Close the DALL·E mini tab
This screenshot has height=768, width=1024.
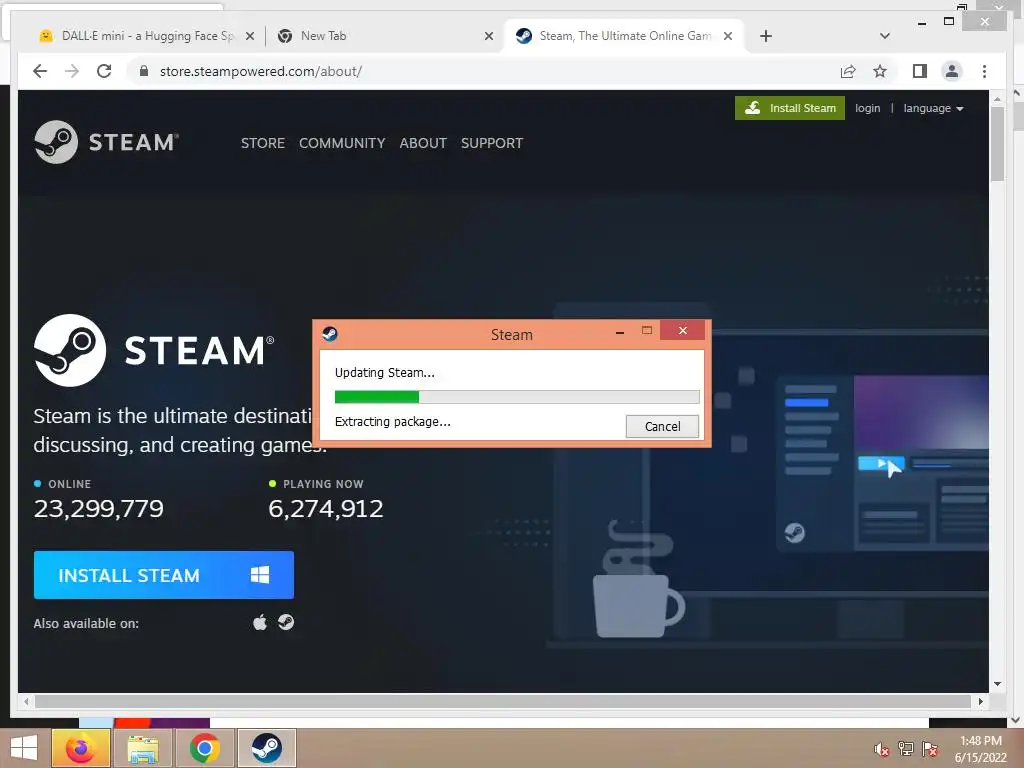click(249, 36)
